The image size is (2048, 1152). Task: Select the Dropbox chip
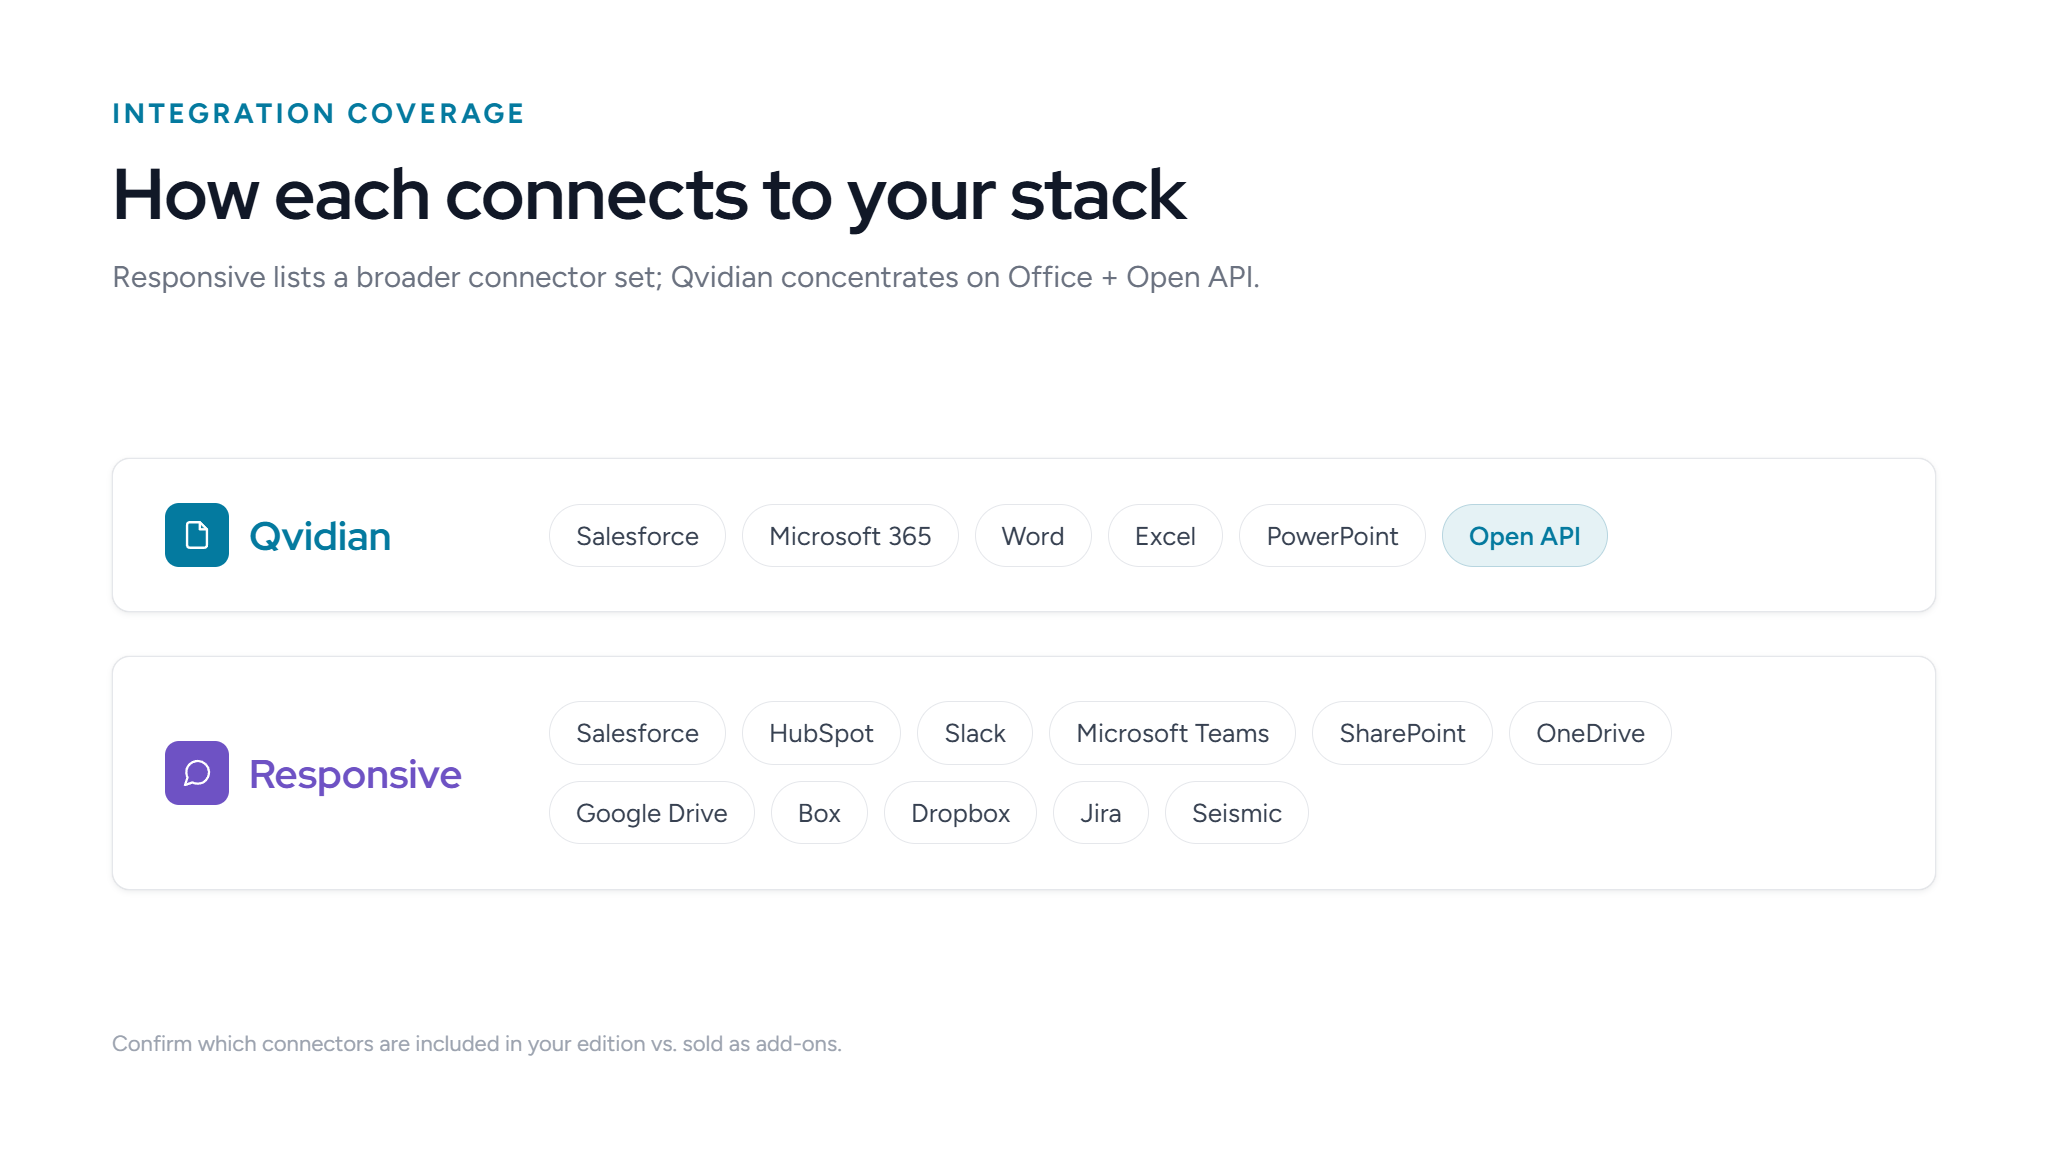pos(960,813)
